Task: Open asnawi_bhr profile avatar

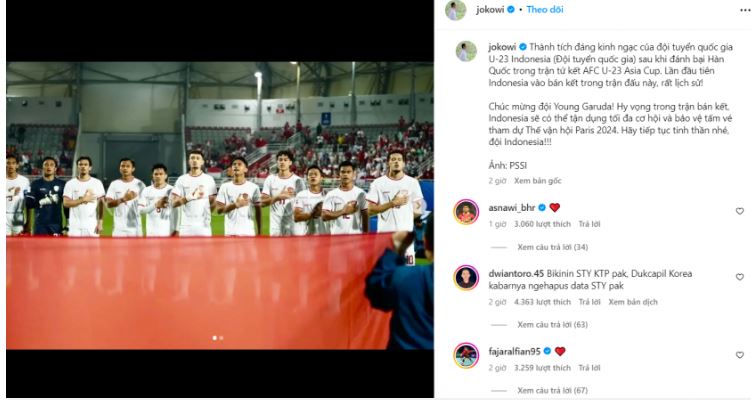Action: click(466, 212)
